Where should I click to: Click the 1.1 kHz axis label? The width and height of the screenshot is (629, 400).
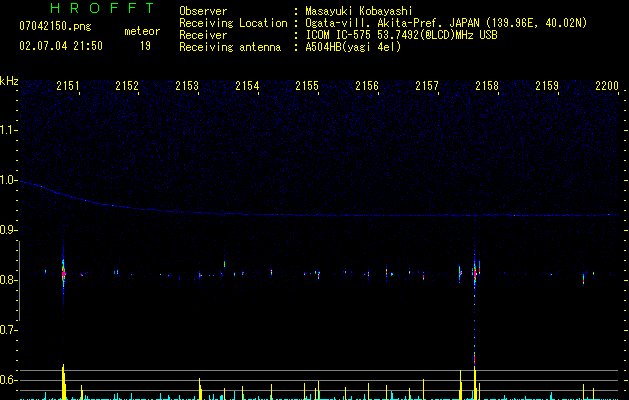[x=8, y=130]
